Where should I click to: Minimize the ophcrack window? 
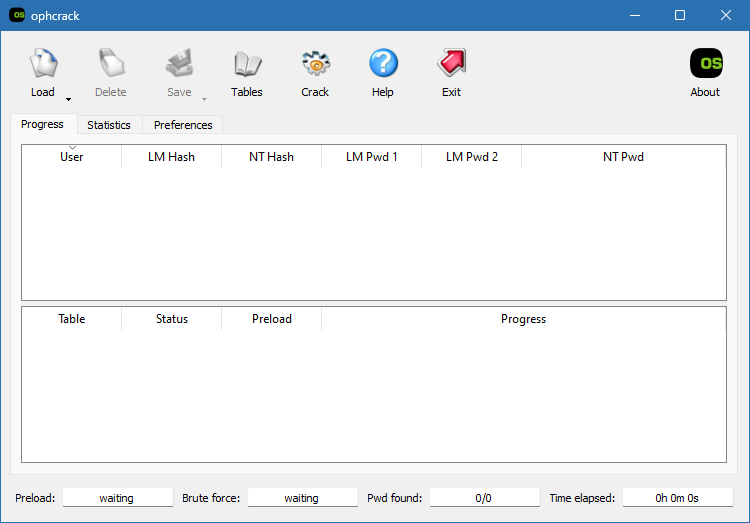point(635,15)
